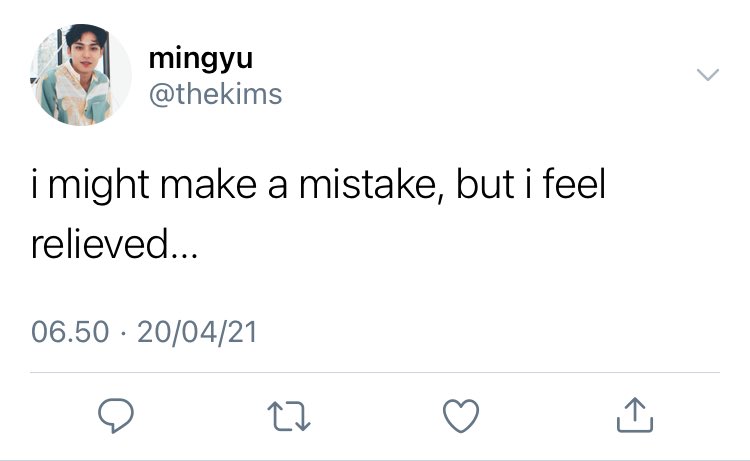The width and height of the screenshot is (750, 461).
Task: Like the tweet with the heart icon
Action: pyautogui.click(x=462, y=414)
